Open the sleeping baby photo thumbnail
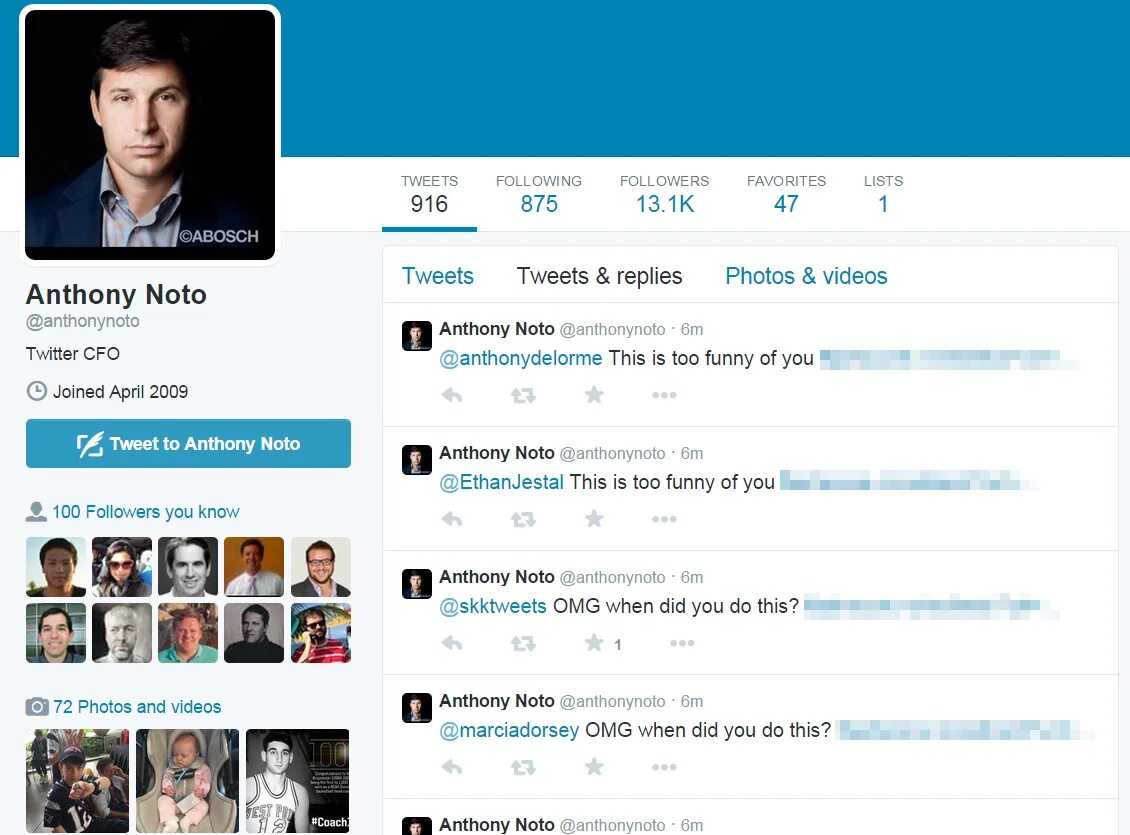 click(x=187, y=781)
